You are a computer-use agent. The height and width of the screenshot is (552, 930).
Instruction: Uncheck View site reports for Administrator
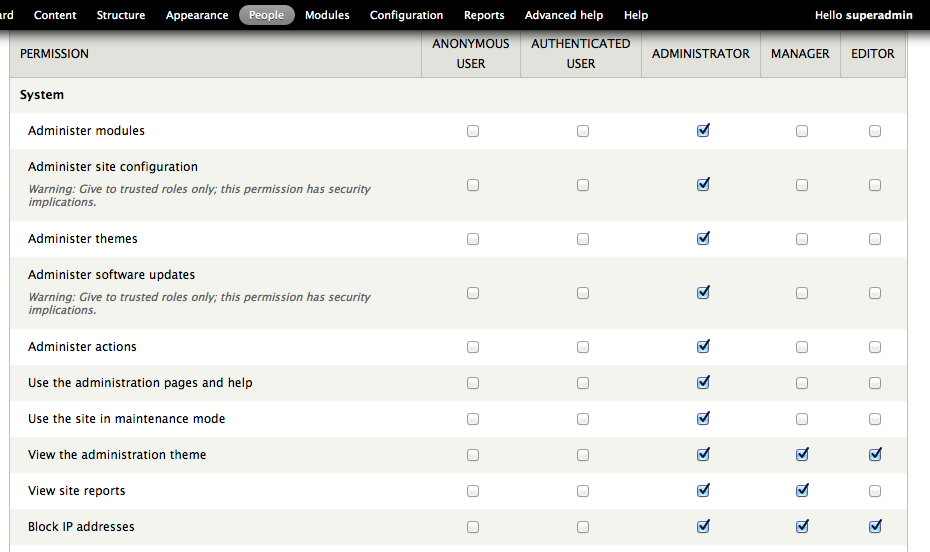click(703, 490)
